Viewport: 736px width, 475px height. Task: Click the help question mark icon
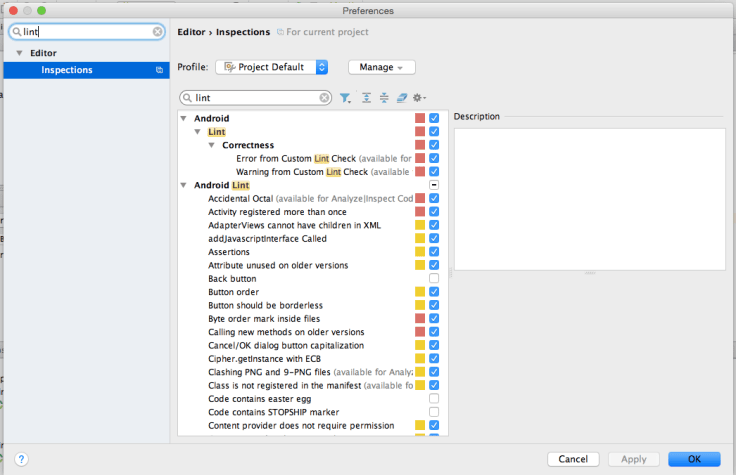20,458
